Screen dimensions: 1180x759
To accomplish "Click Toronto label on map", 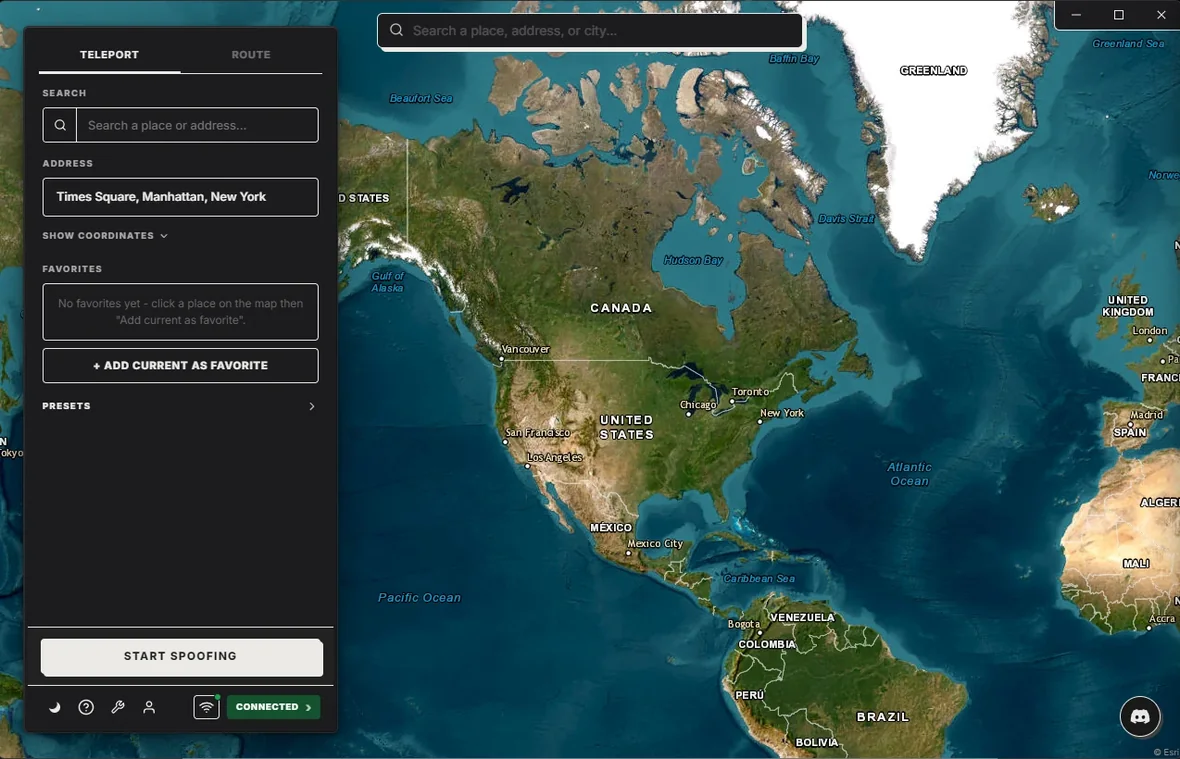I will pos(750,392).
